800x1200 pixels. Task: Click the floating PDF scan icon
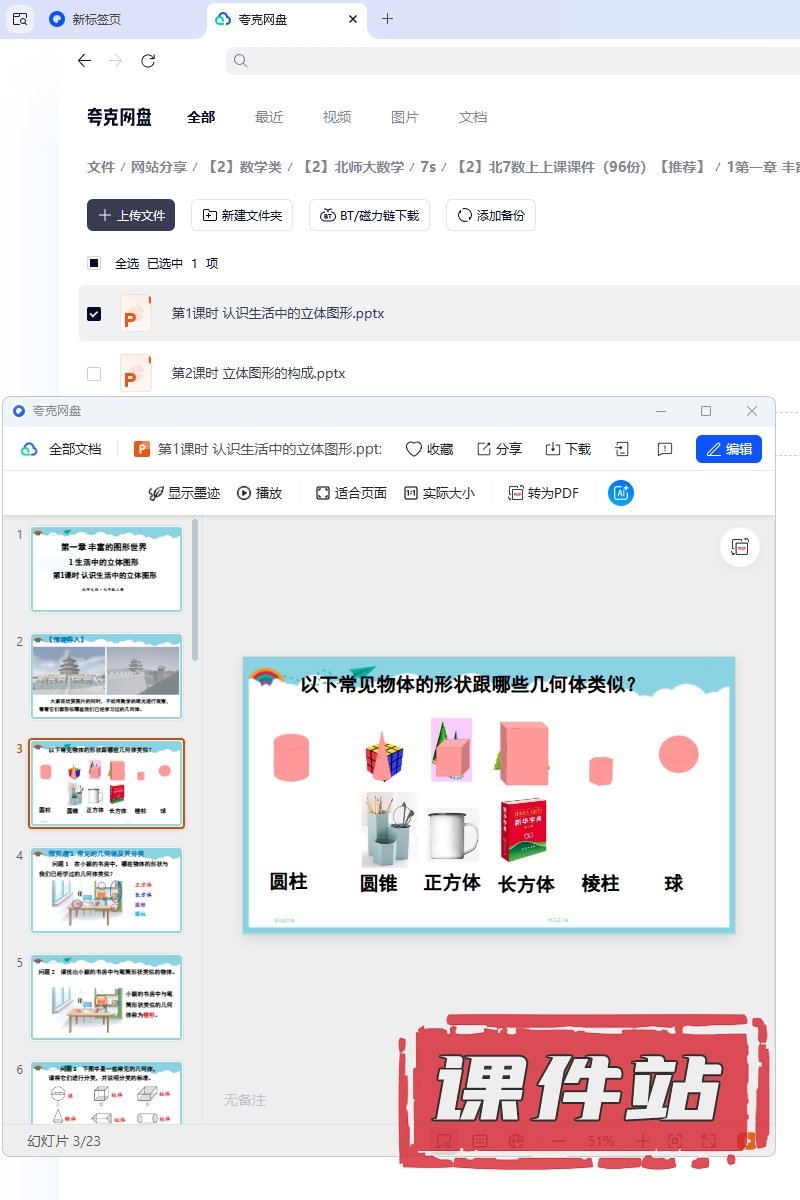pos(740,547)
